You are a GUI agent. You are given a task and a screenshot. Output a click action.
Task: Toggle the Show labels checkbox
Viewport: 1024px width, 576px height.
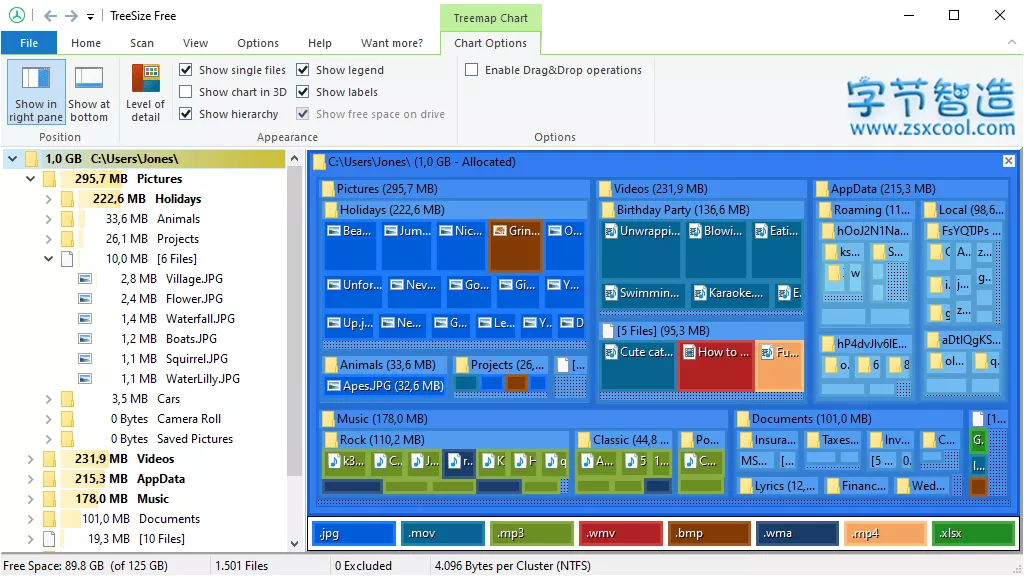pyautogui.click(x=303, y=92)
